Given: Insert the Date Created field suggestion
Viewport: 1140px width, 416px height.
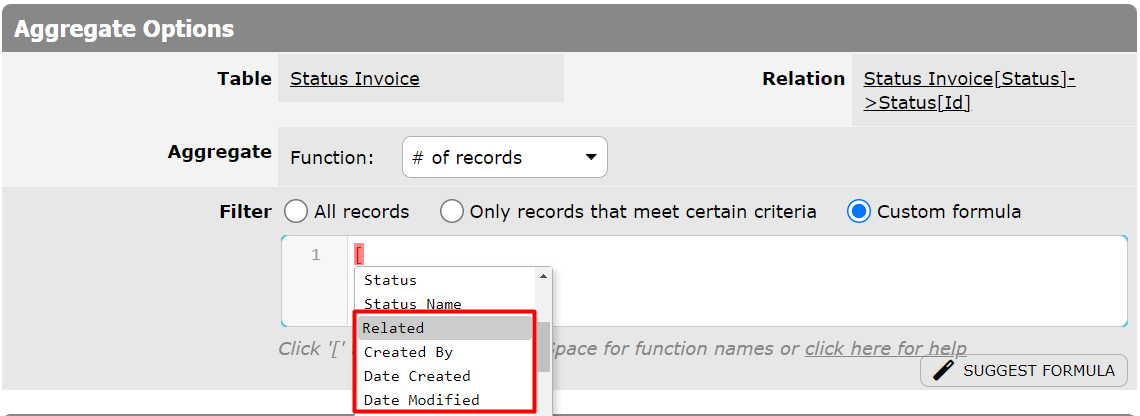Looking at the screenshot, I should click(x=416, y=376).
